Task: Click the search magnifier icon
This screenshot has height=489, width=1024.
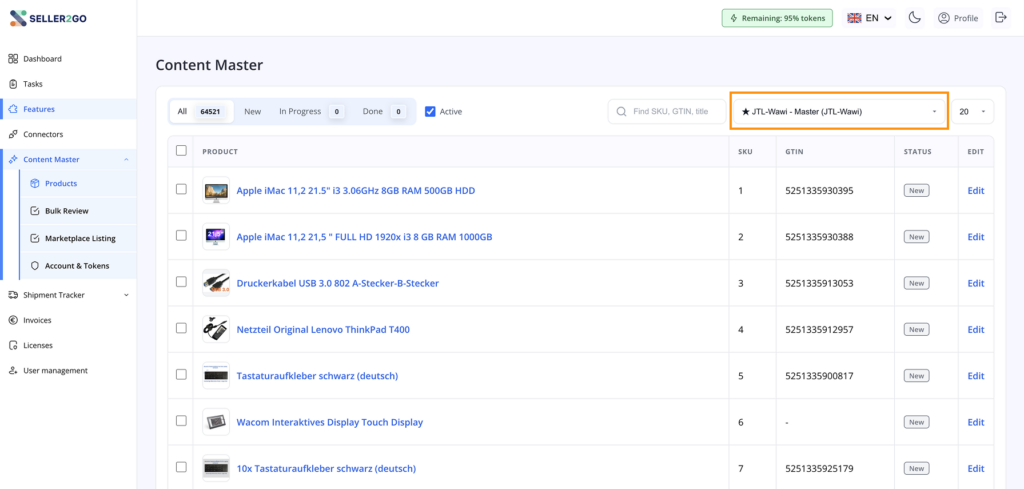Action: [x=621, y=112]
